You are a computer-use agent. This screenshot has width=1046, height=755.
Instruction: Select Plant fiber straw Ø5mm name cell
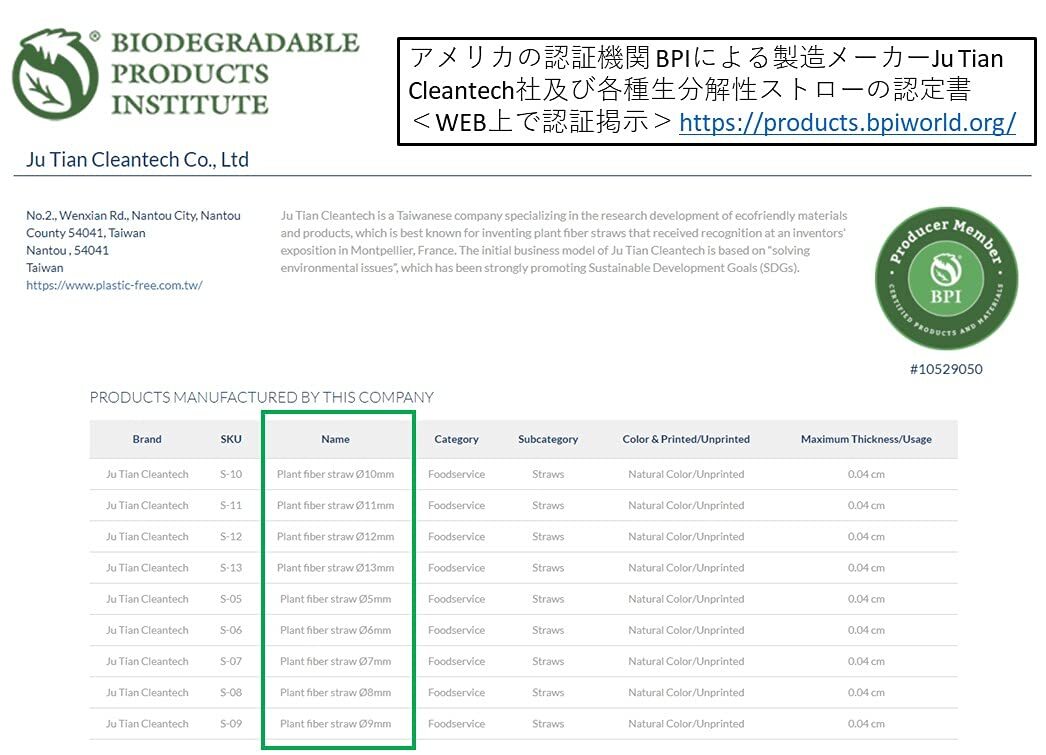tap(336, 599)
